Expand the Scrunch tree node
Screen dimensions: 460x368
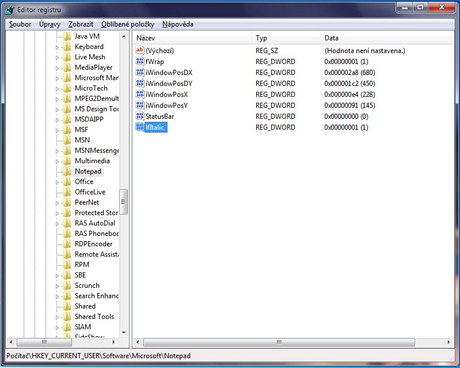pos(57,286)
